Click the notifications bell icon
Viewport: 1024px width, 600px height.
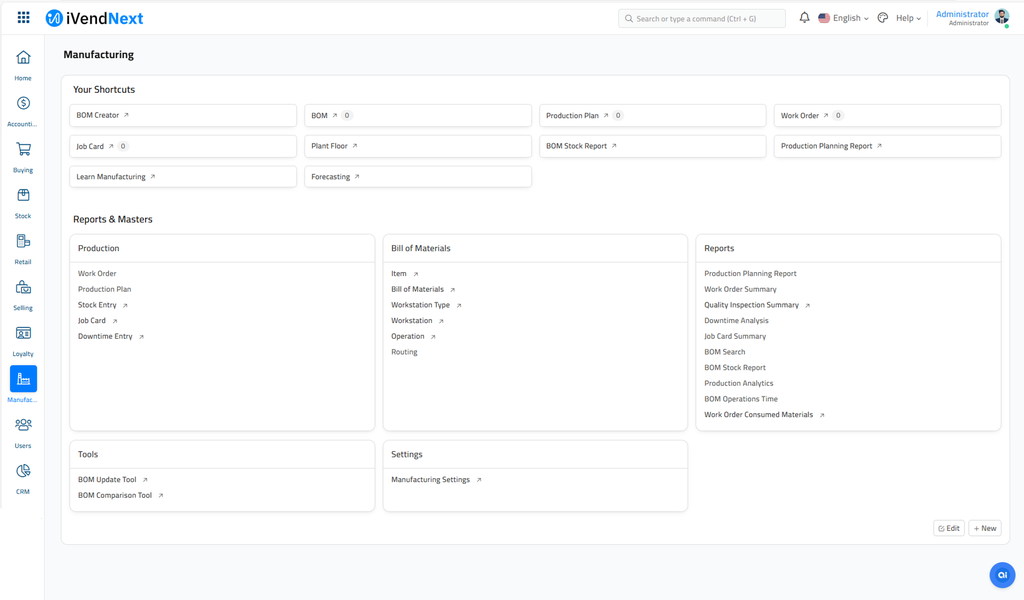click(804, 18)
